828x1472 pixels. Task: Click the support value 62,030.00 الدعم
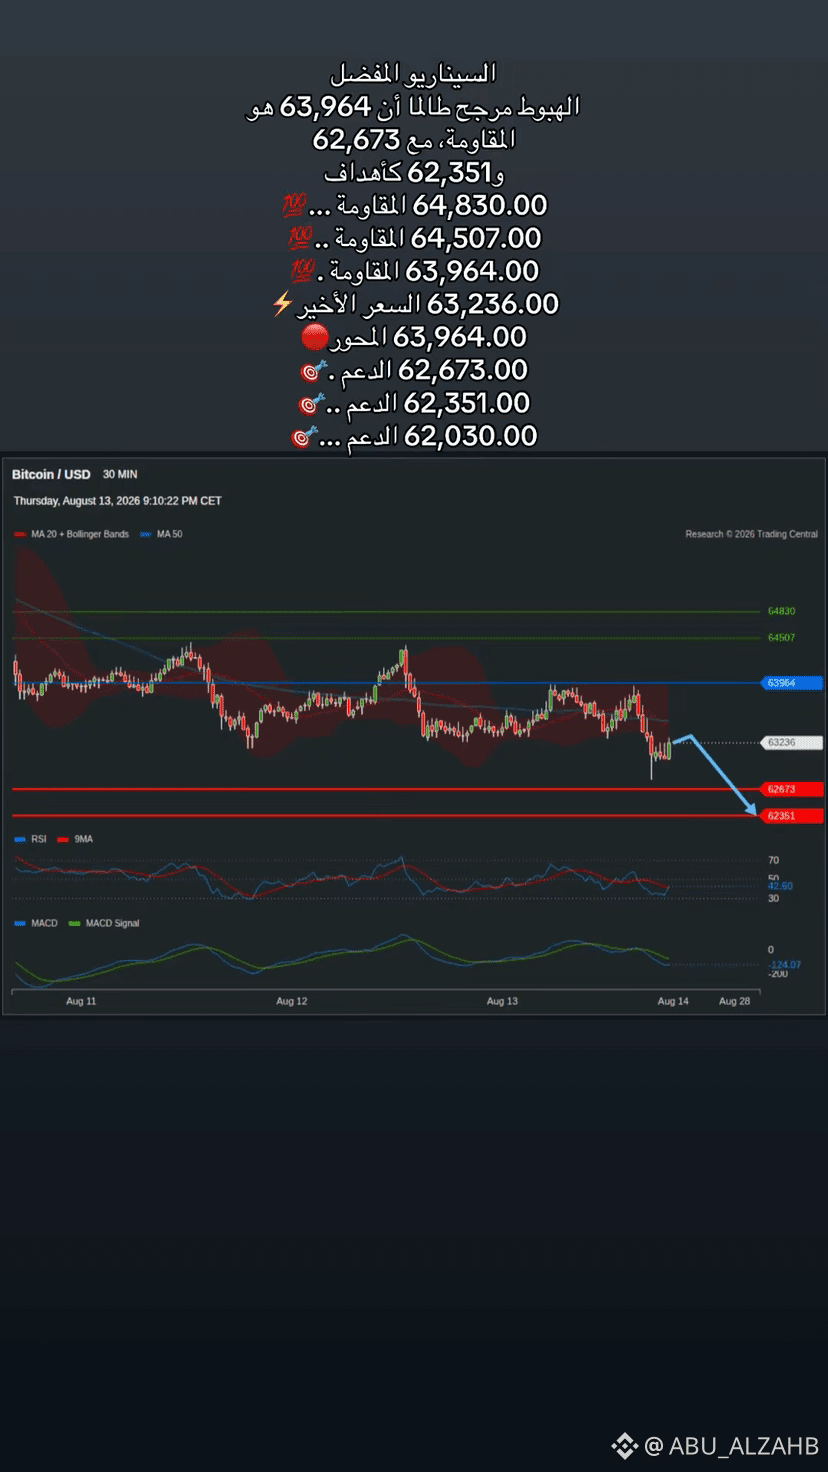click(x=428, y=436)
